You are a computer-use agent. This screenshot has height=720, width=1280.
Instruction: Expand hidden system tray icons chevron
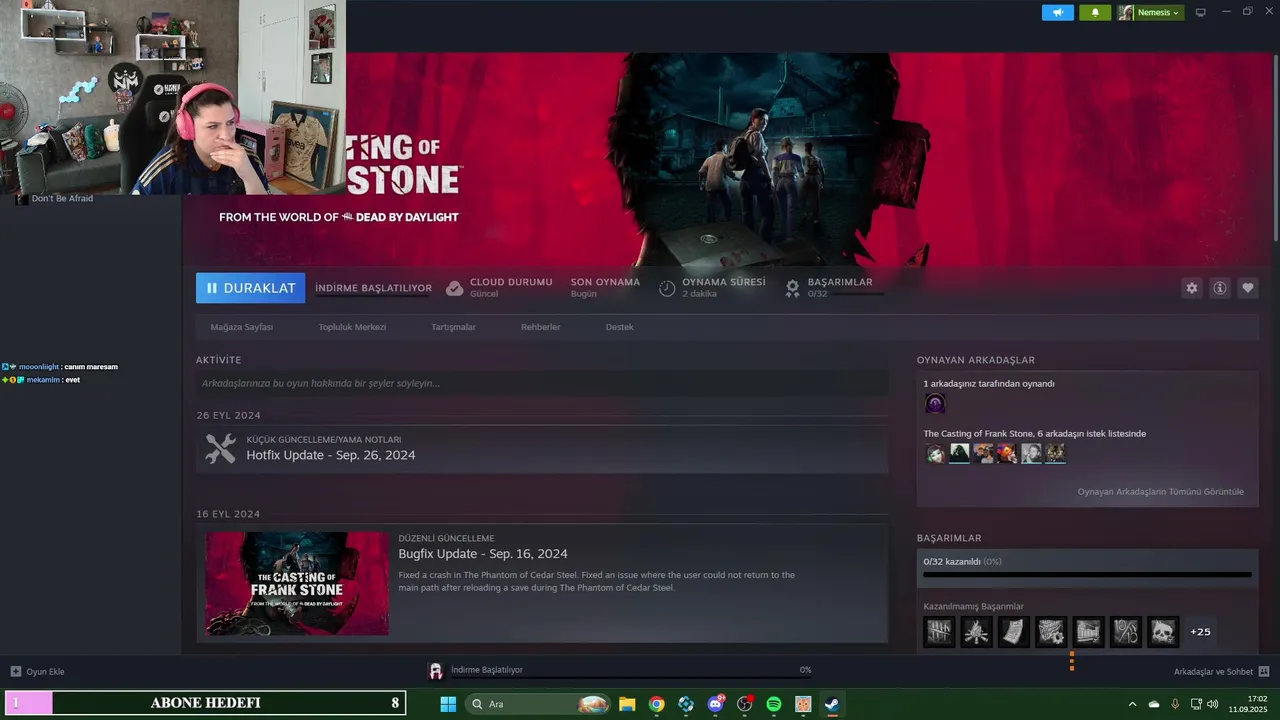point(1132,704)
